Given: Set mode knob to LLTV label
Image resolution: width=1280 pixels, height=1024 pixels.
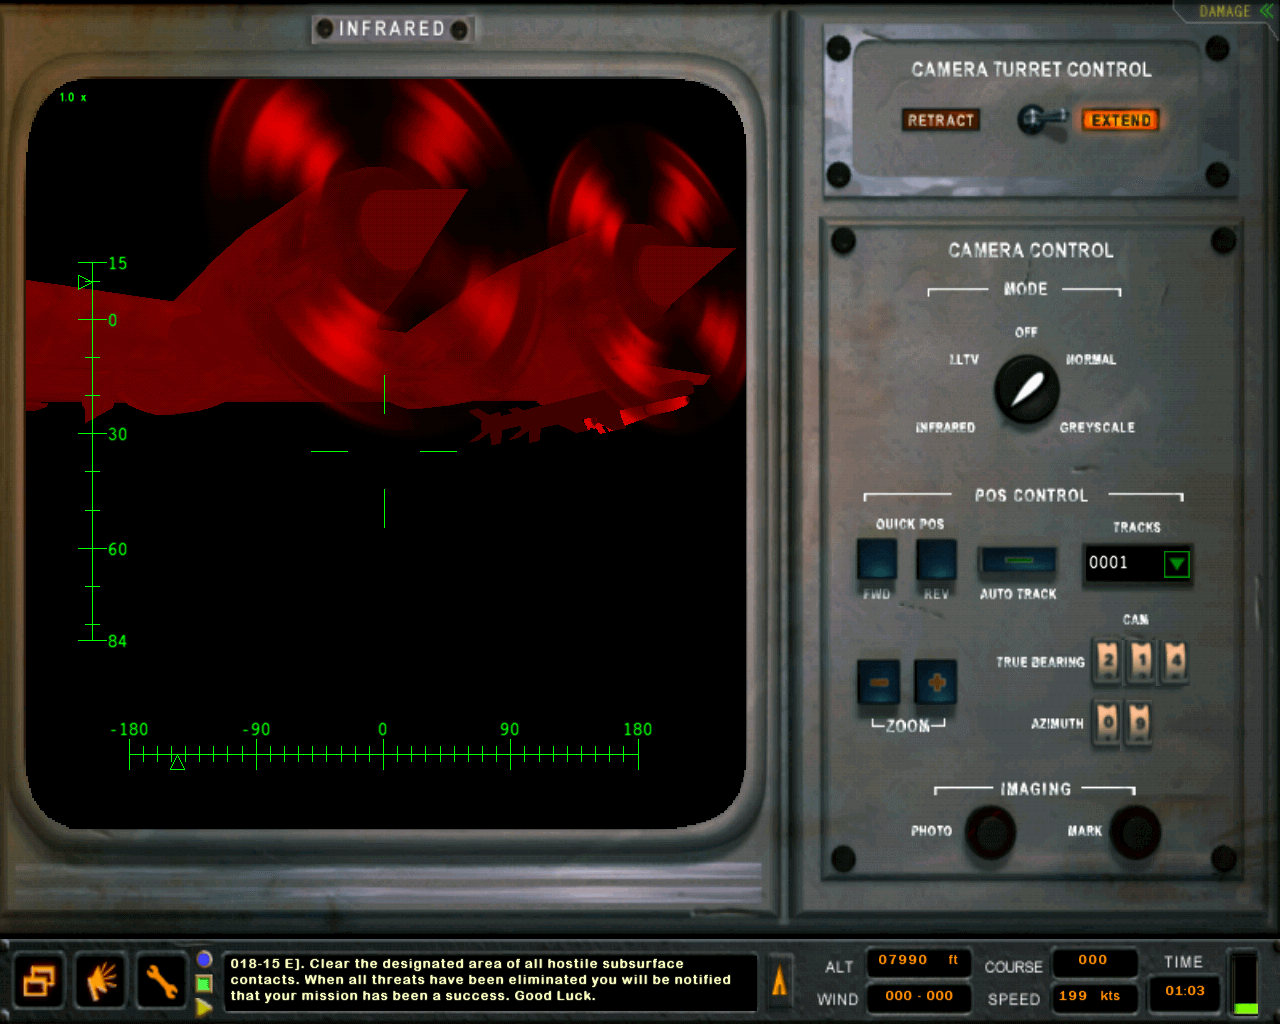Looking at the screenshot, I should (964, 359).
